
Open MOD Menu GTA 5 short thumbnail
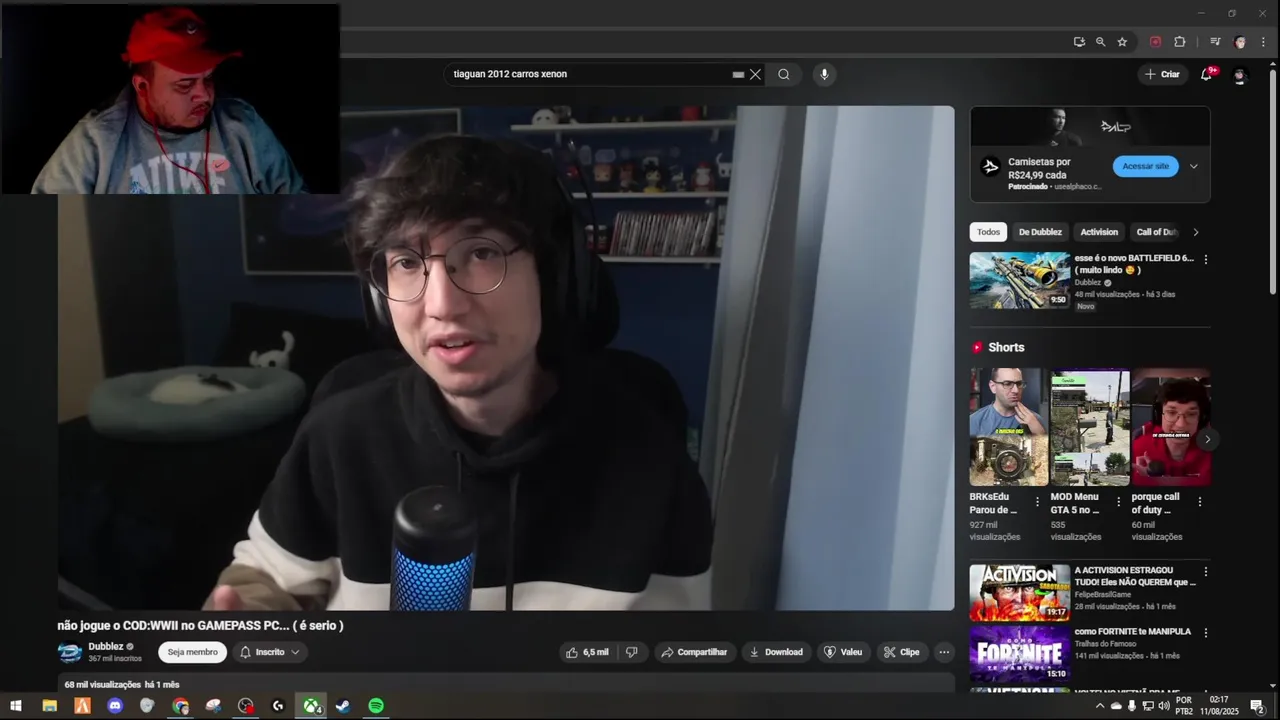click(x=1090, y=427)
